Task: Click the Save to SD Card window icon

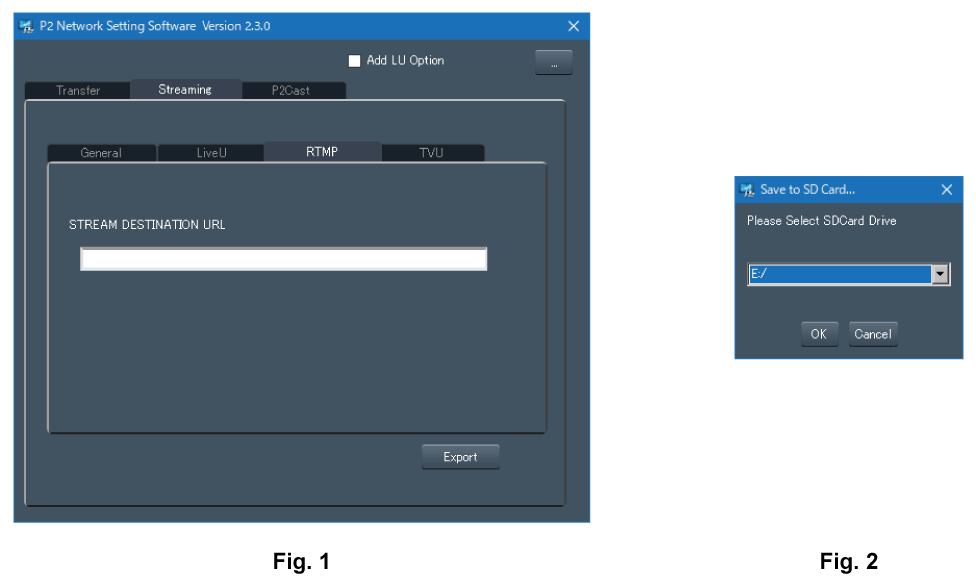Action: pyautogui.click(x=747, y=190)
